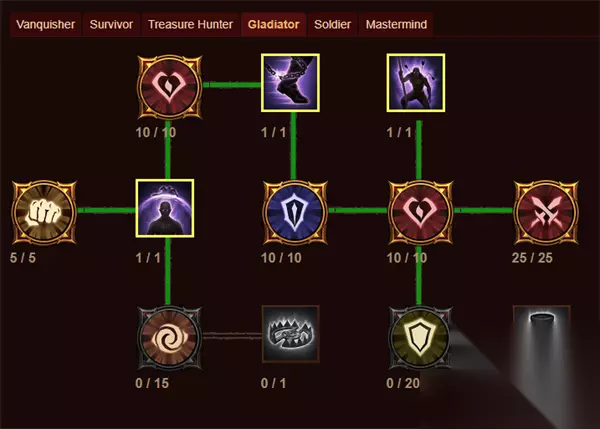Select the heart node left of crossed swords
This screenshot has width=600, height=429.
[421, 212]
